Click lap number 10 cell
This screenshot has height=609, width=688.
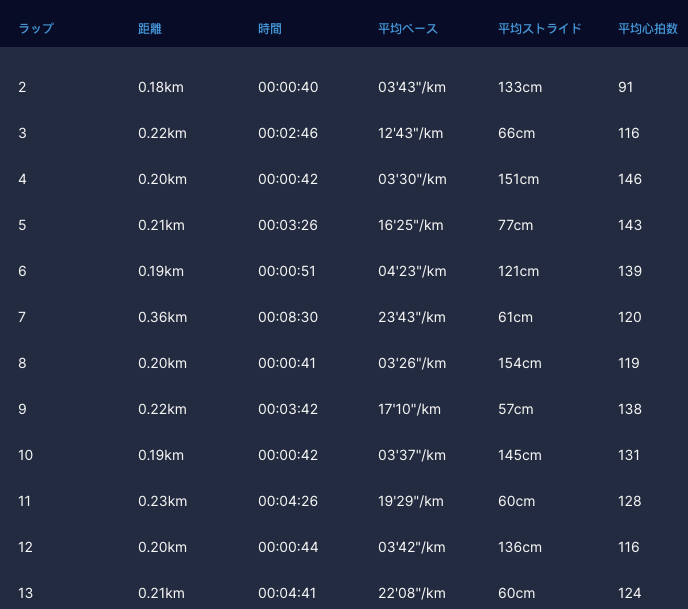pos(26,455)
